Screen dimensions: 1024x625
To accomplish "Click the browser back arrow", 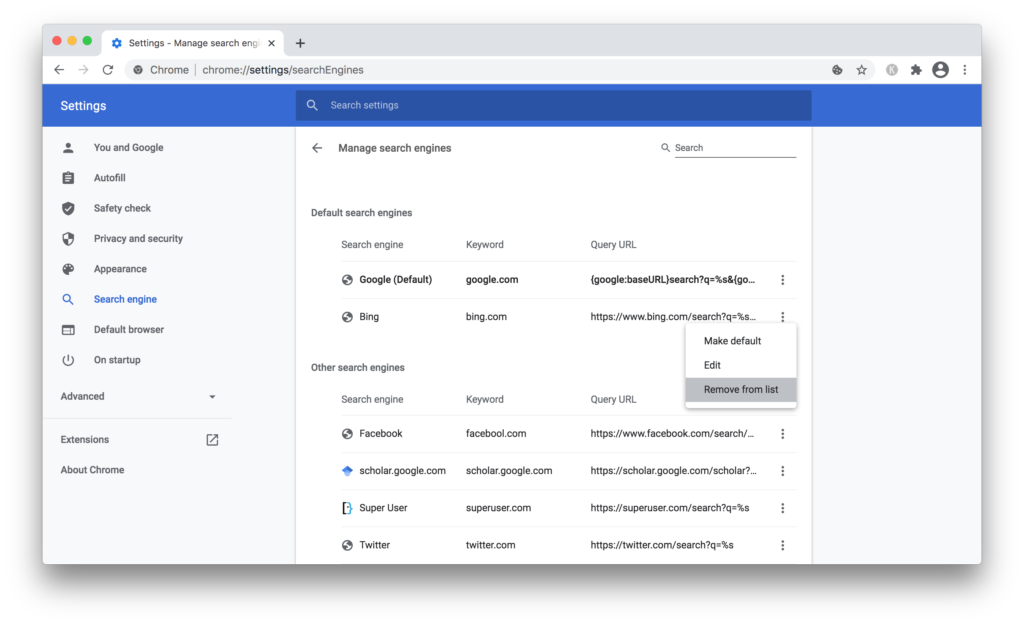I will [x=59, y=70].
